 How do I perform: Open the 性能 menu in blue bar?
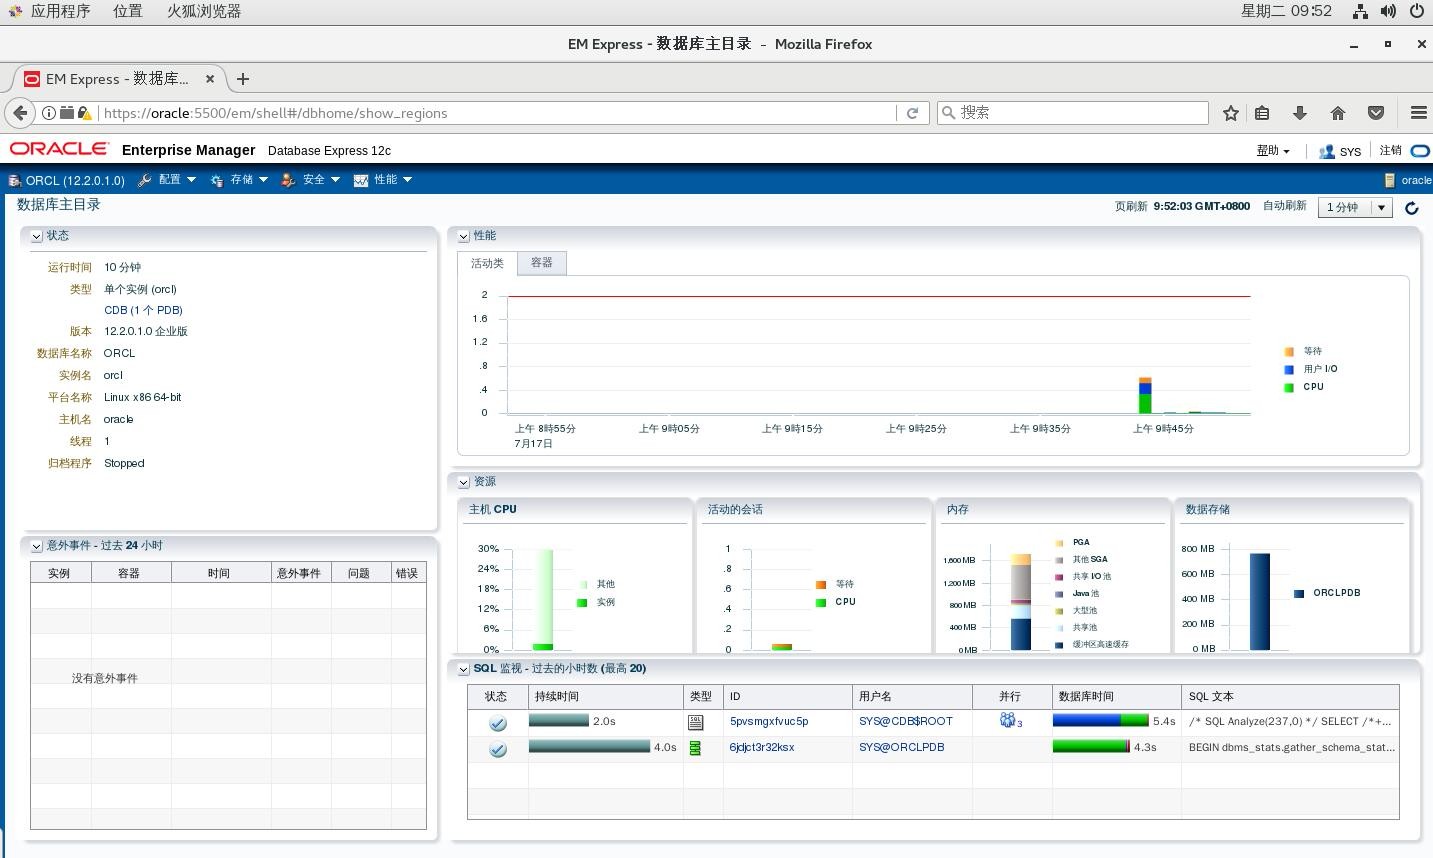tap(383, 180)
